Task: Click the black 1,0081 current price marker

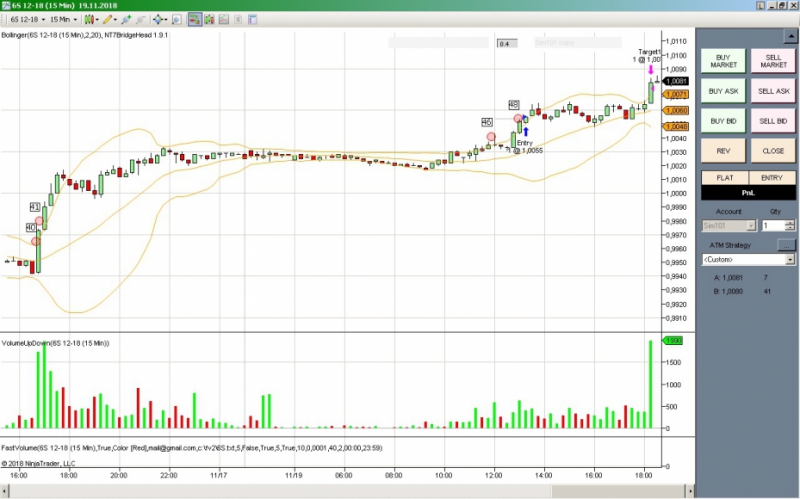Action: click(677, 81)
